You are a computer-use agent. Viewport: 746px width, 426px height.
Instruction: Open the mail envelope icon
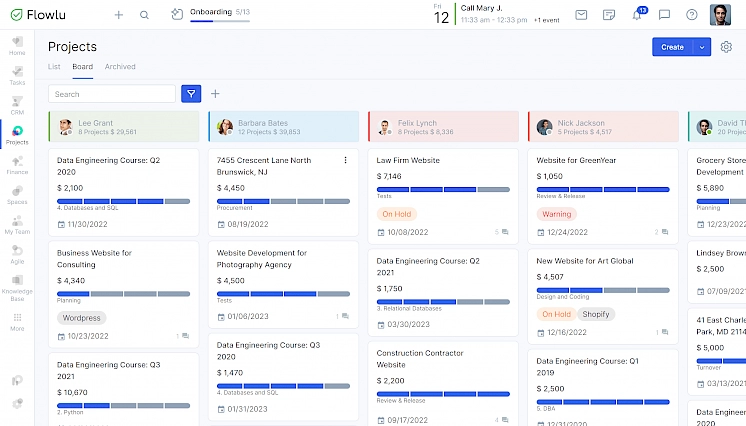point(581,15)
